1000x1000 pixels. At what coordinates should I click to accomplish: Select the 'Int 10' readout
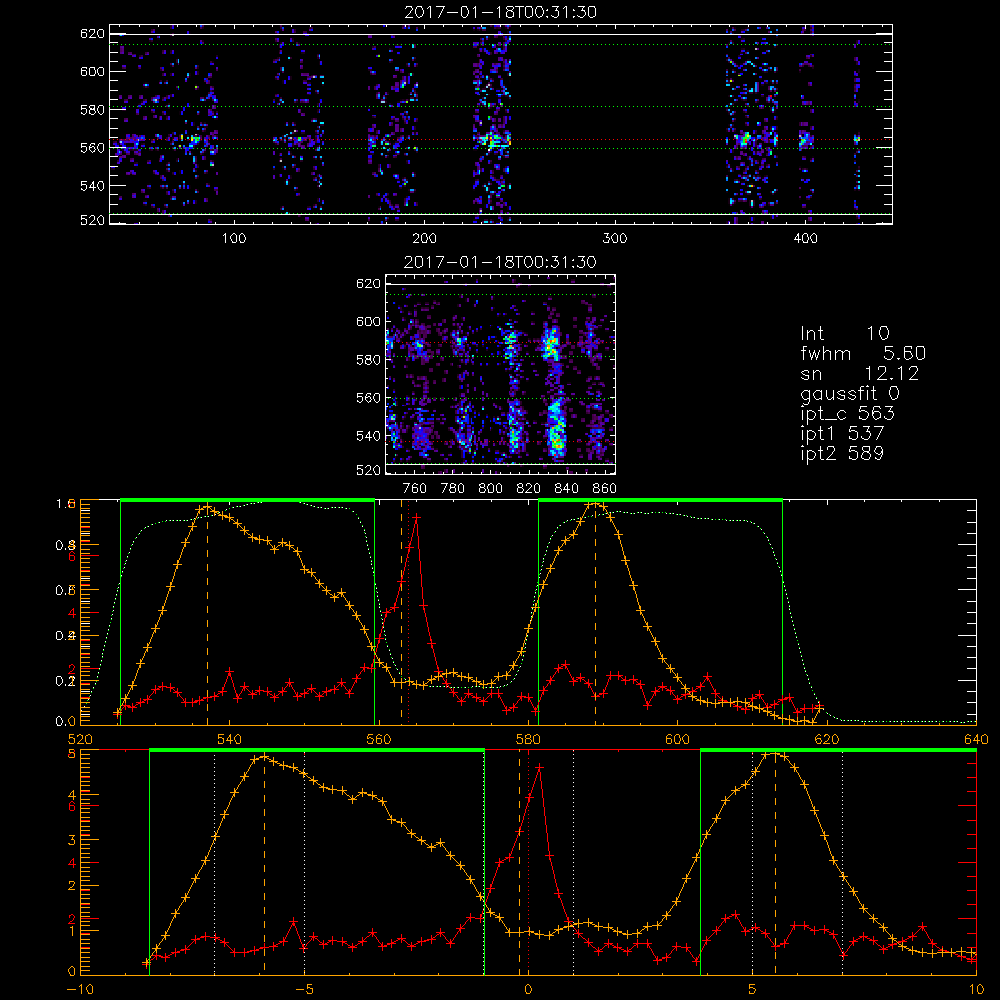click(x=844, y=334)
